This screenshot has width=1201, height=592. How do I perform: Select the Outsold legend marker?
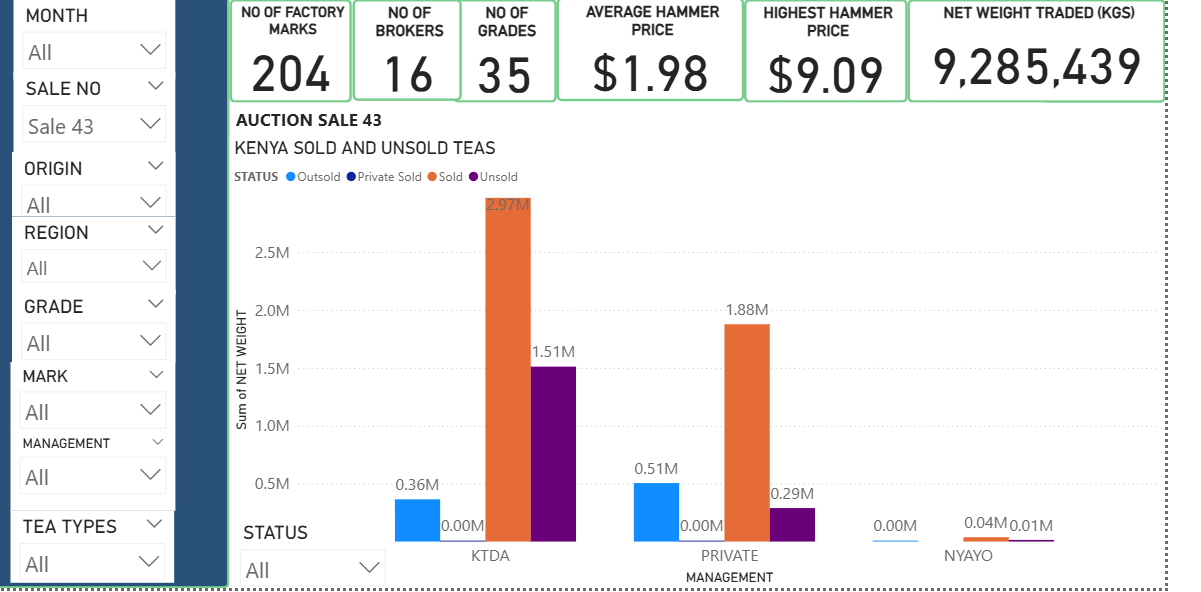(x=291, y=177)
